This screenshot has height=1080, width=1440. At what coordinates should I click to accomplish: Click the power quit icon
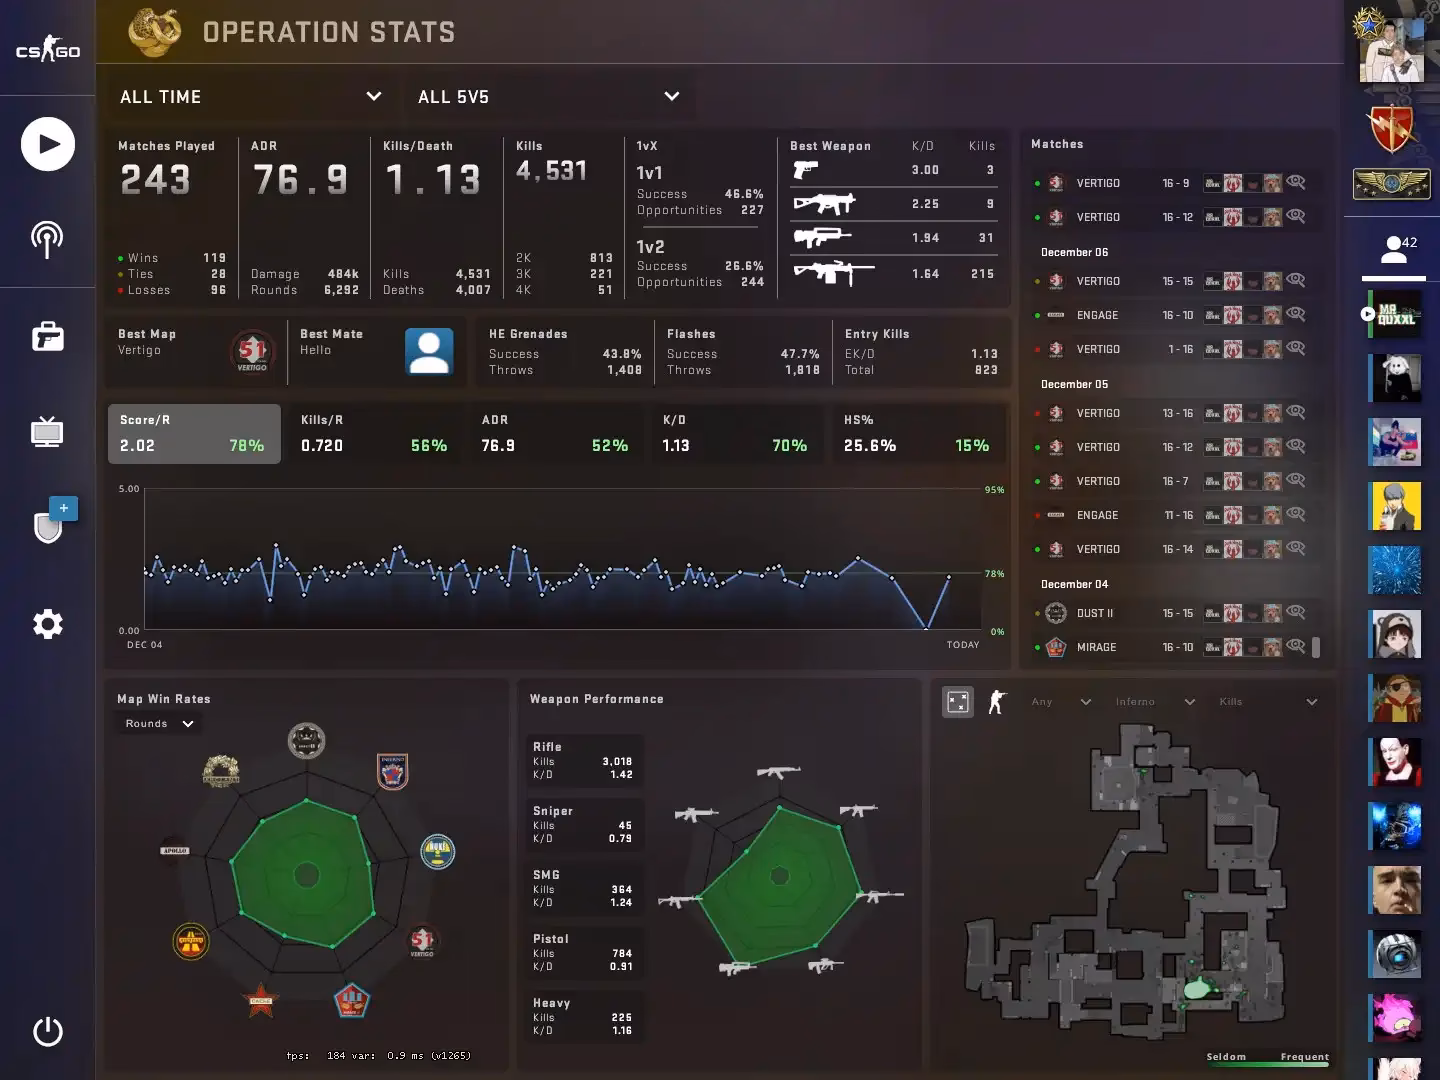pyautogui.click(x=48, y=1031)
